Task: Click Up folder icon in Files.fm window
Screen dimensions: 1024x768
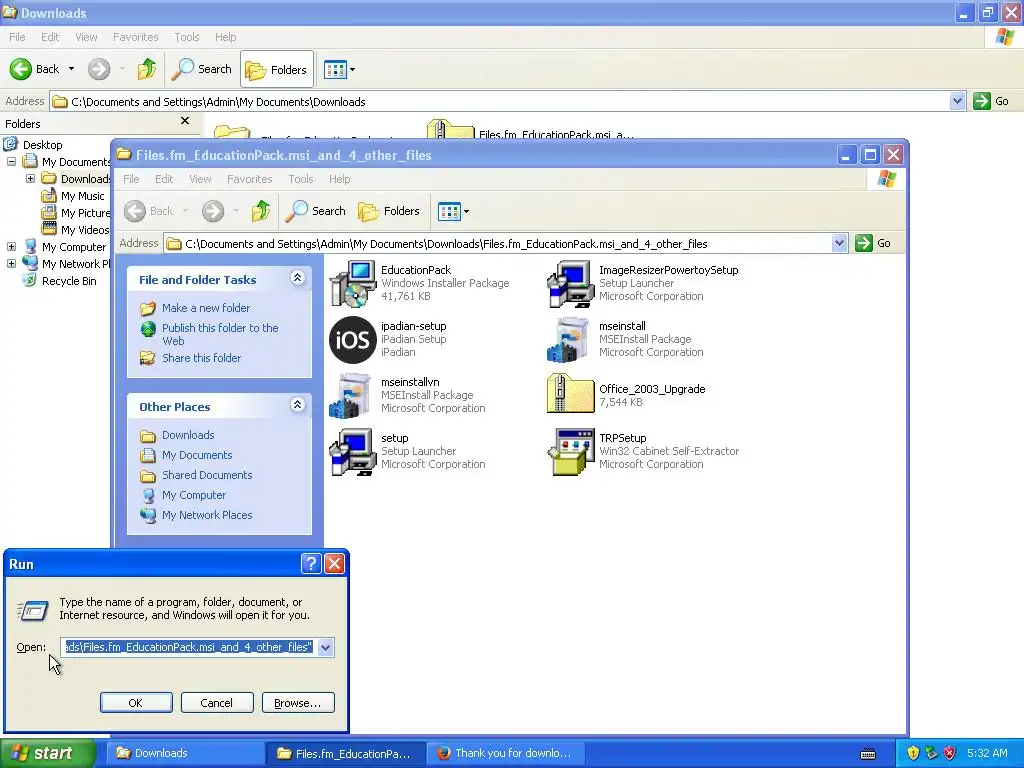Action: tap(261, 211)
